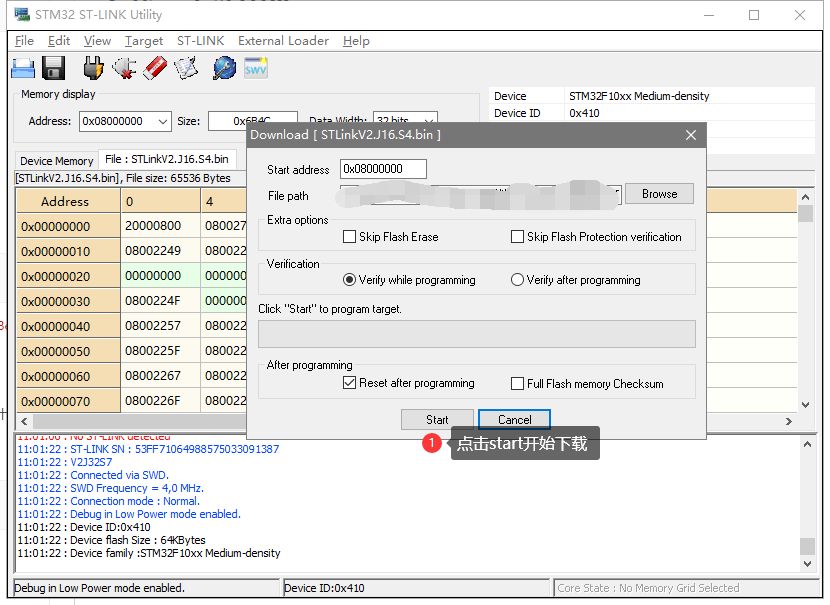Click the memory Size input field
Image resolution: width=830 pixels, height=605 pixels.
point(253,121)
